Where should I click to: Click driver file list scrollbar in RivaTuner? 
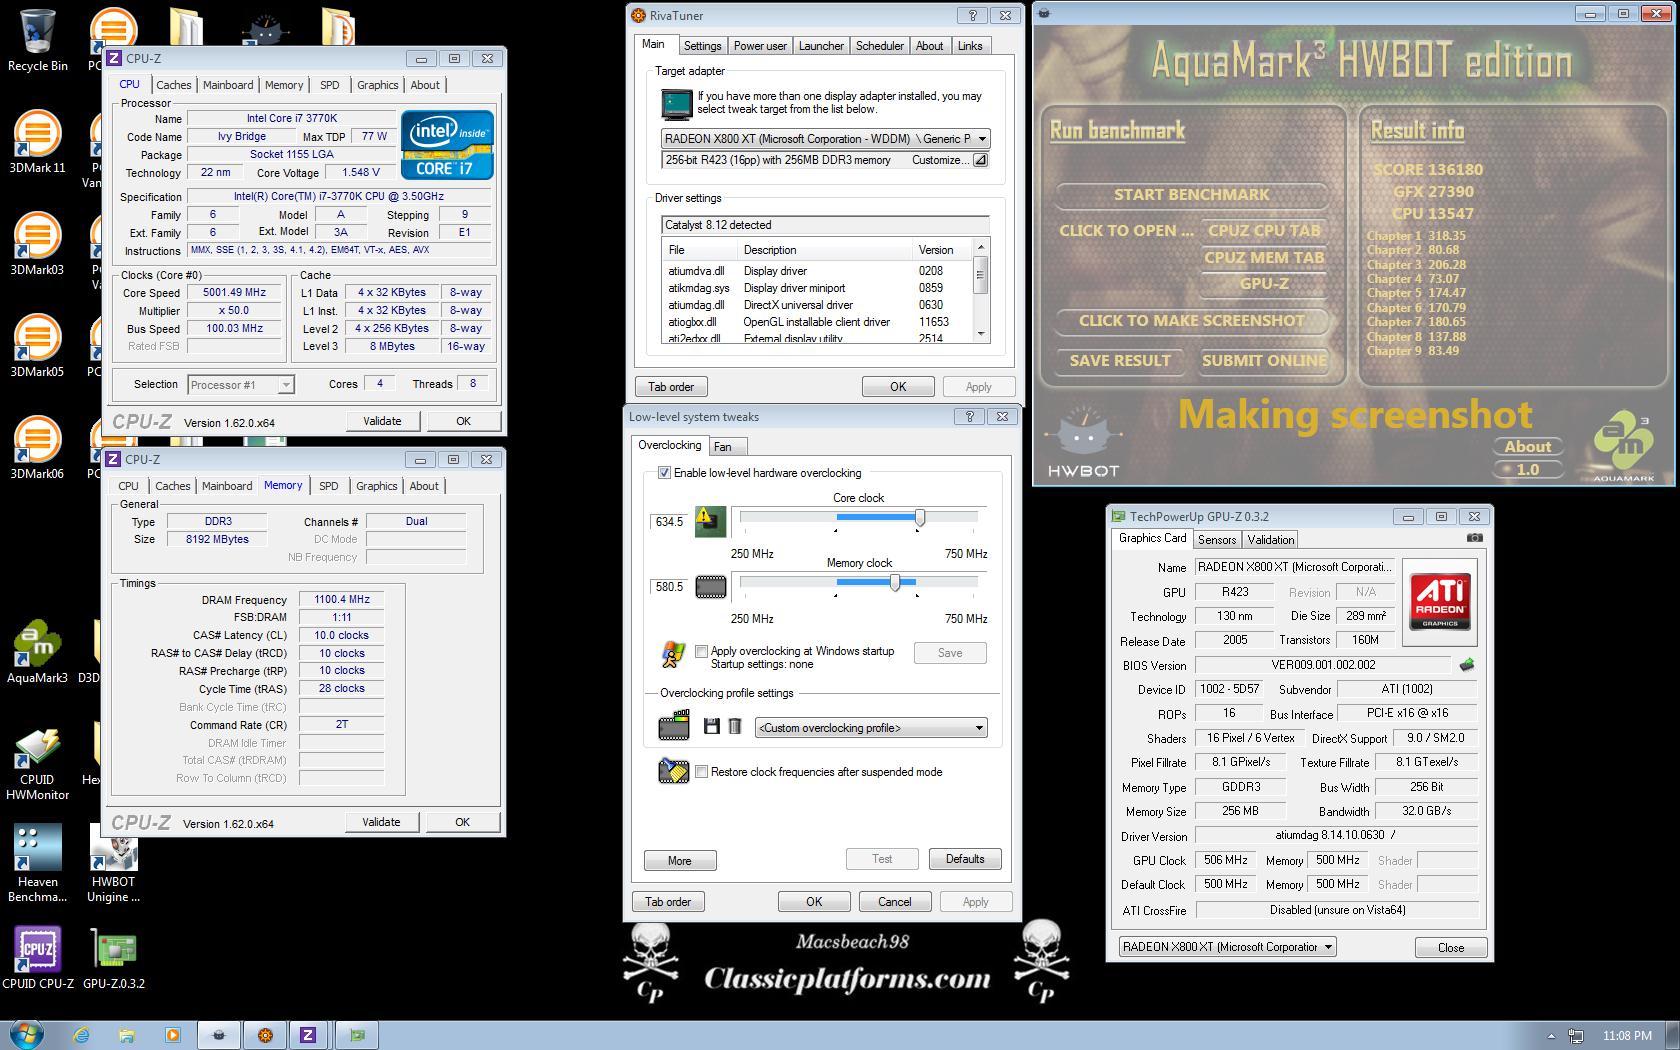(981, 290)
